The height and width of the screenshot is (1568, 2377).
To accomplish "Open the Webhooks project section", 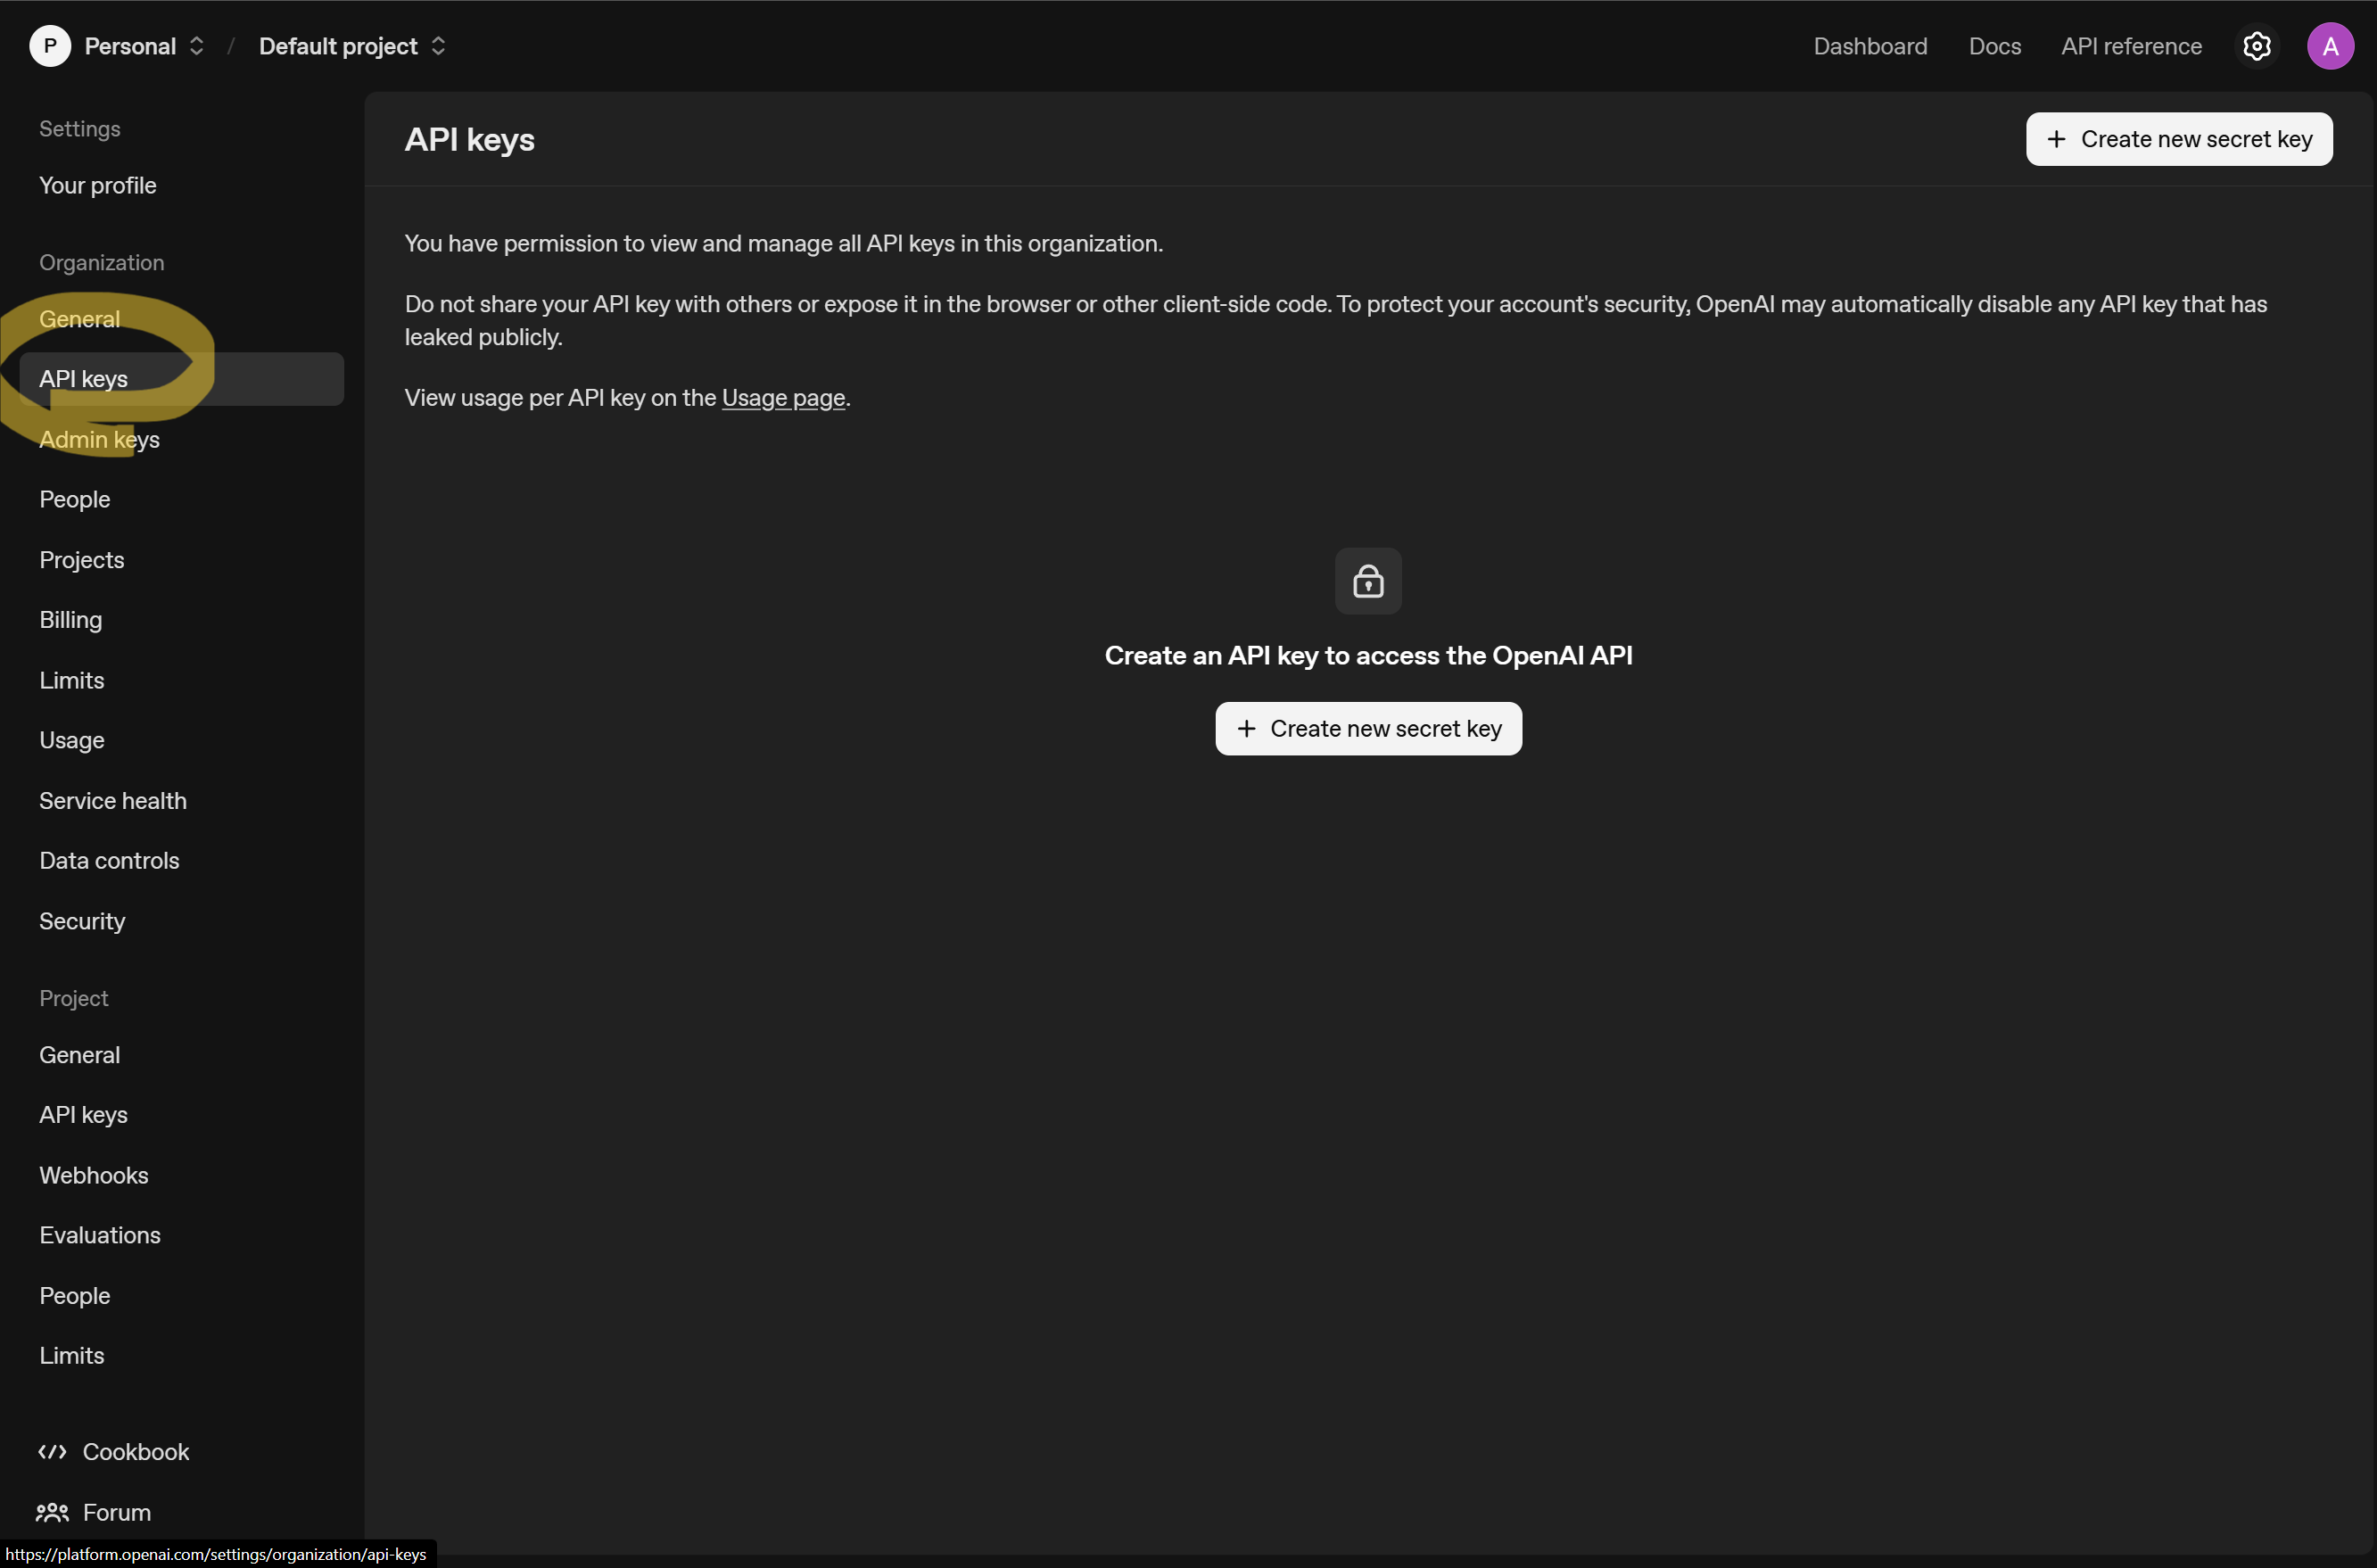I will point(93,1175).
